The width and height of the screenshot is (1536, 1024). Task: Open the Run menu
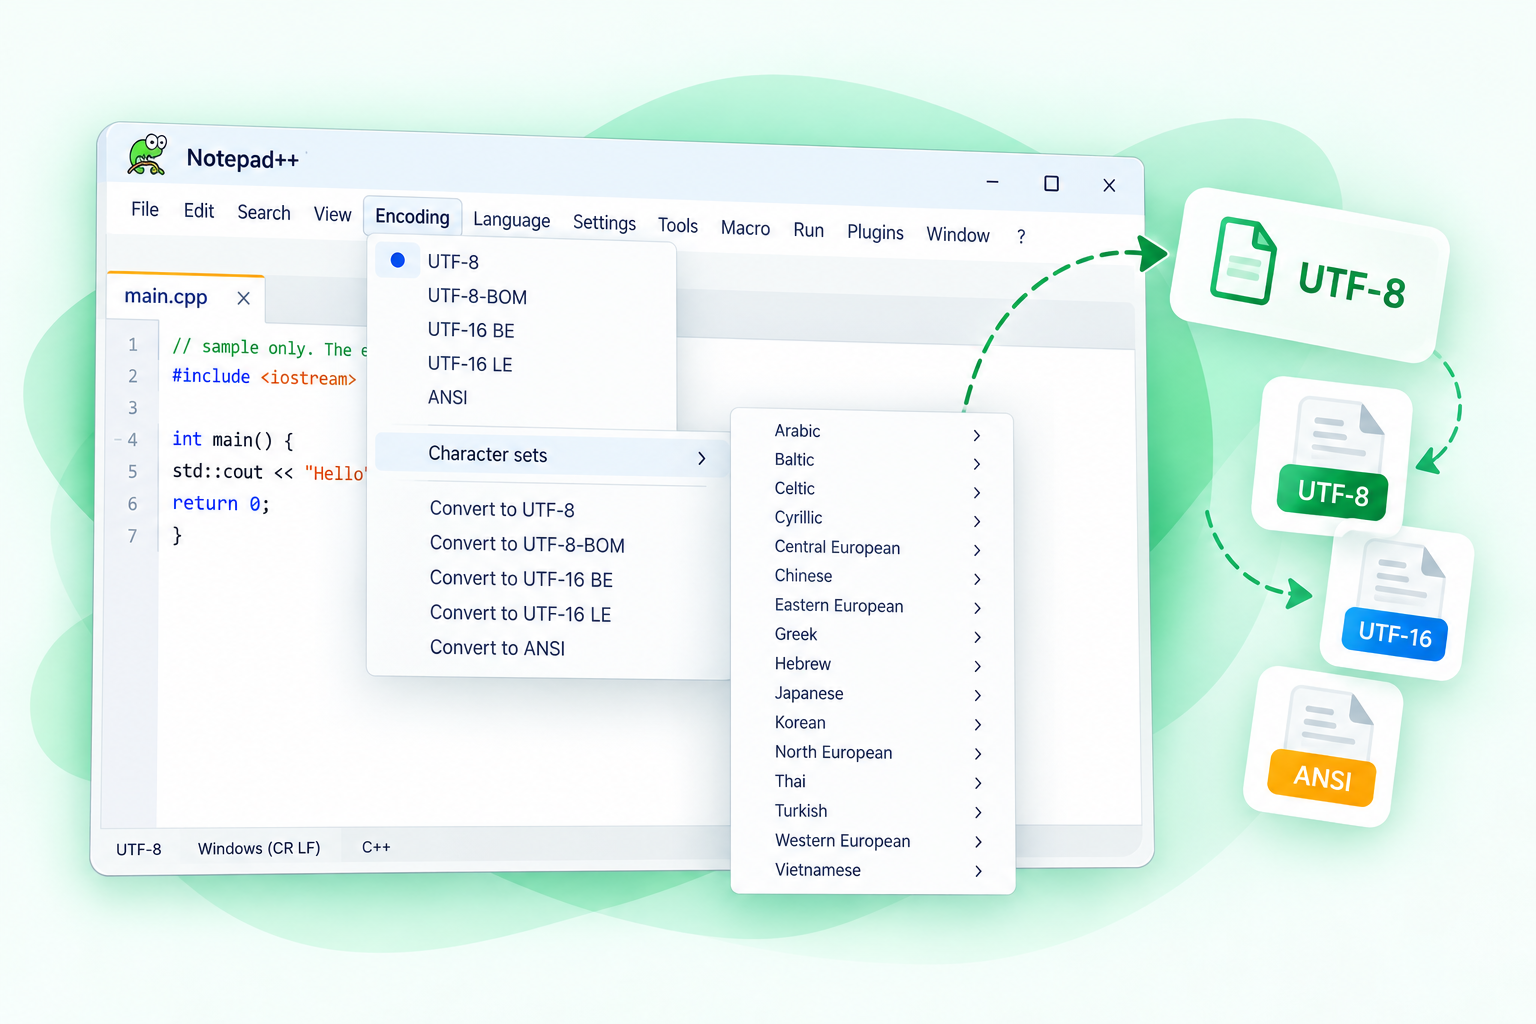pyautogui.click(x=808, y=231)
